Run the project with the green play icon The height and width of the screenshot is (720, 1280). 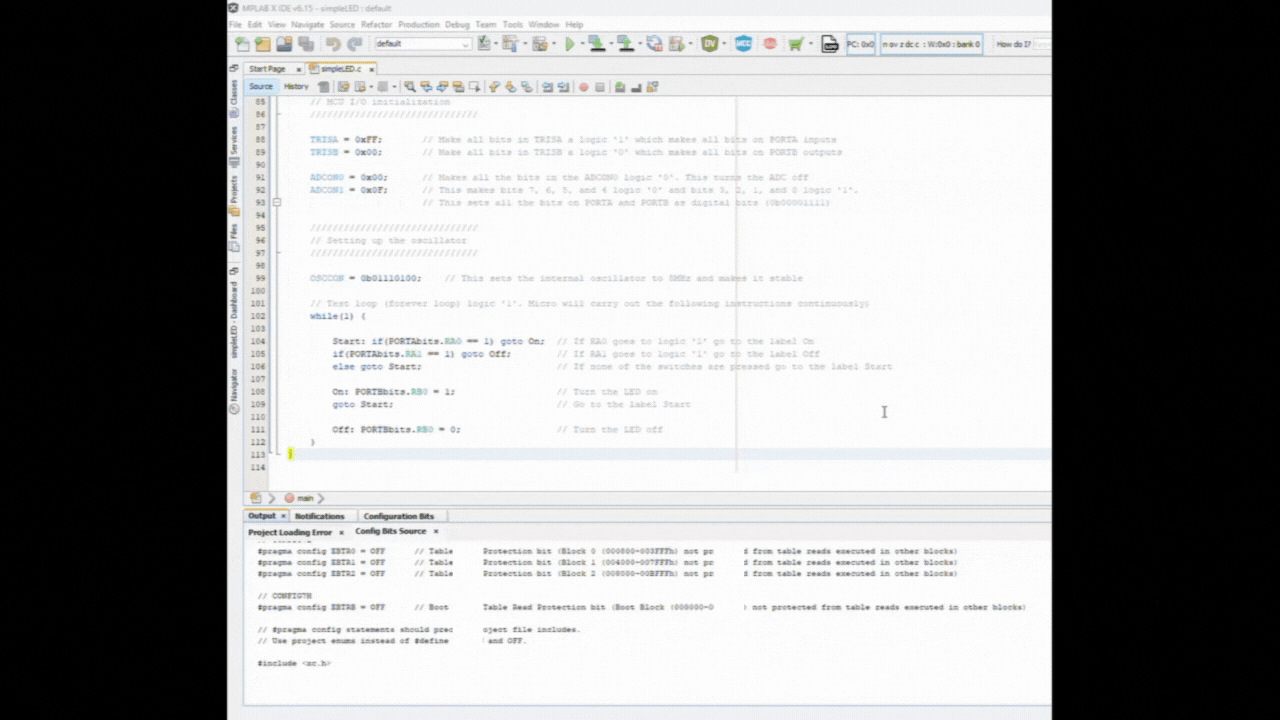coord(570,44)
